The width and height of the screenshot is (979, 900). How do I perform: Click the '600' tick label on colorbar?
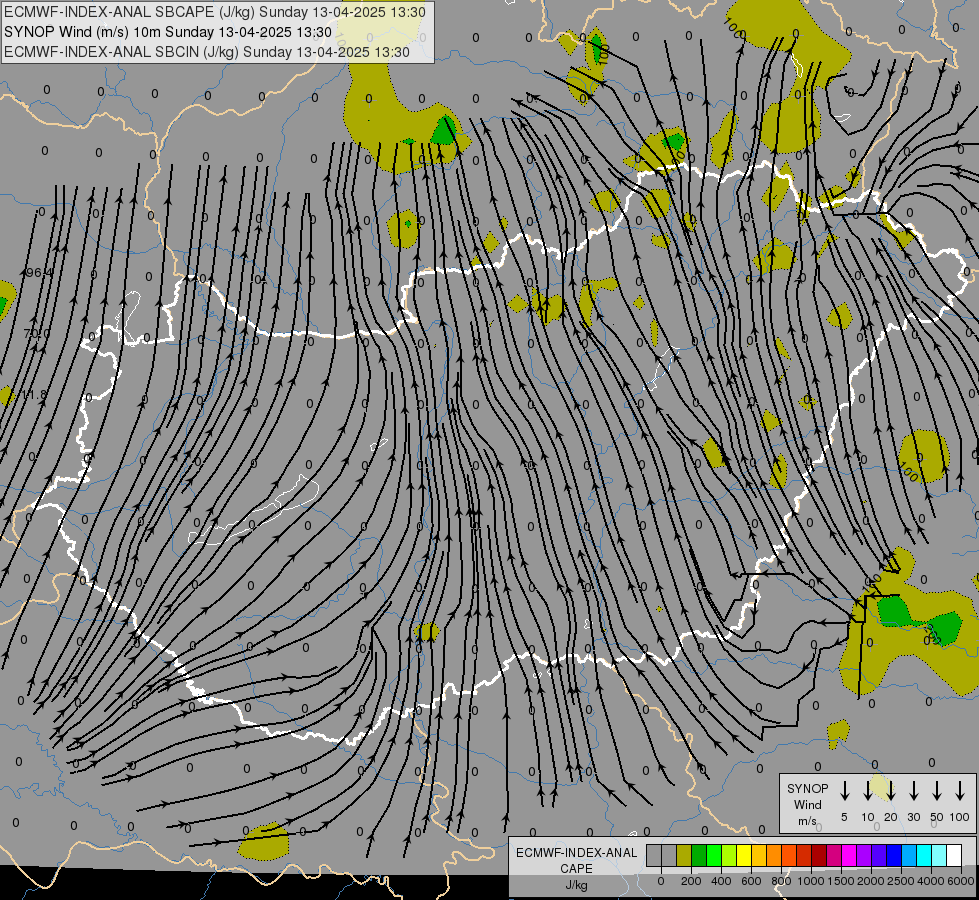751,881
